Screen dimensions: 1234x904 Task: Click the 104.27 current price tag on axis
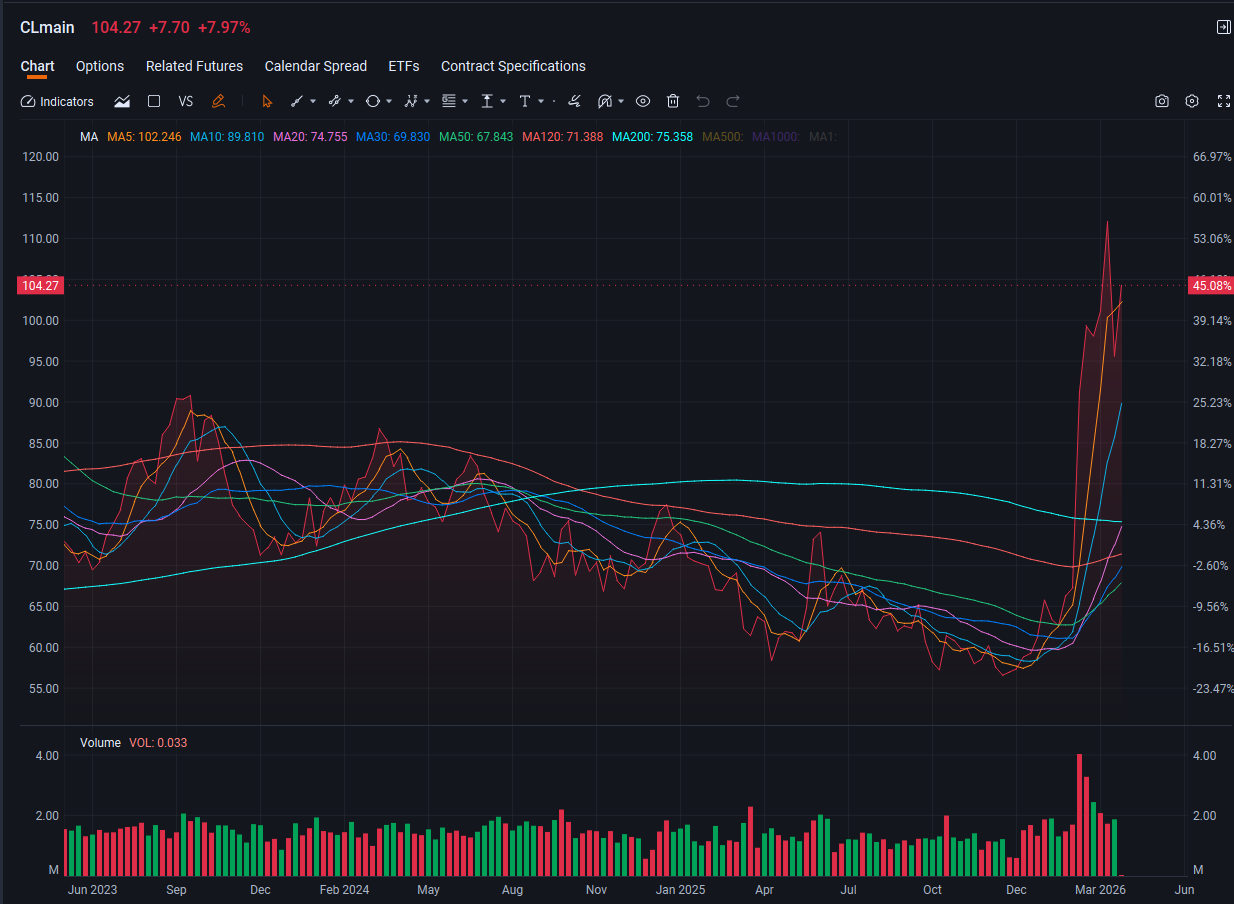[41, 286]
